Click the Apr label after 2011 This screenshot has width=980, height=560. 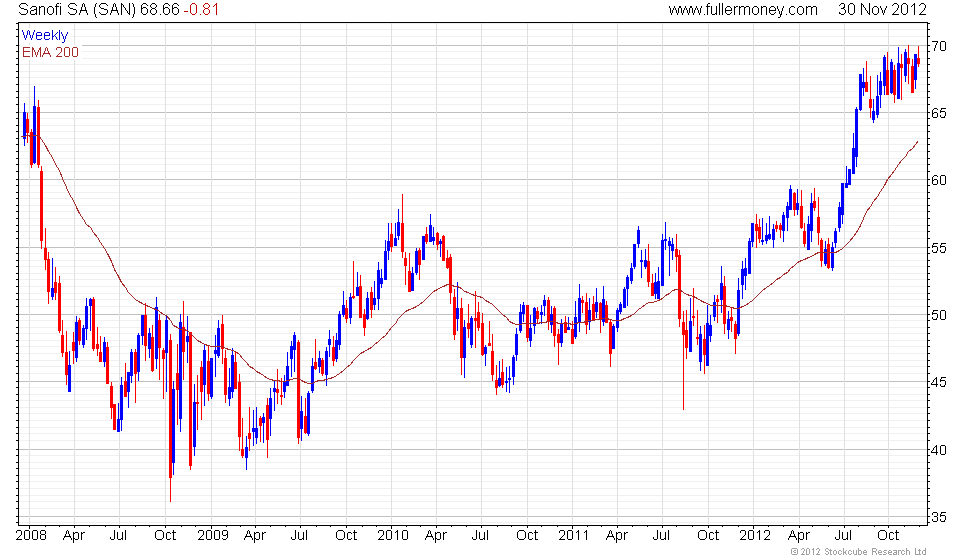pyautogui.click(x=617, y=536)
